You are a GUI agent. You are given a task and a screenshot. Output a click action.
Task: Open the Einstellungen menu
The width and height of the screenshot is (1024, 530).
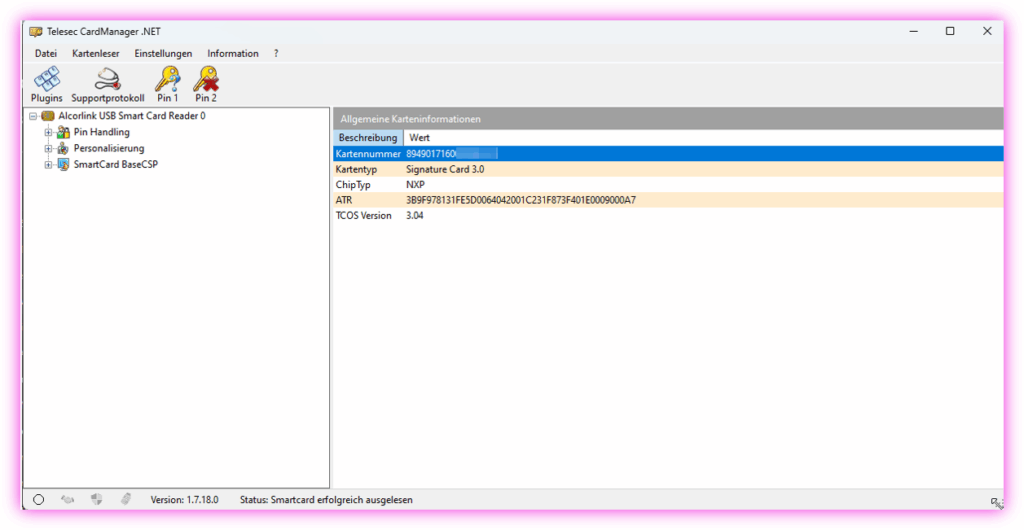(163, 53)
